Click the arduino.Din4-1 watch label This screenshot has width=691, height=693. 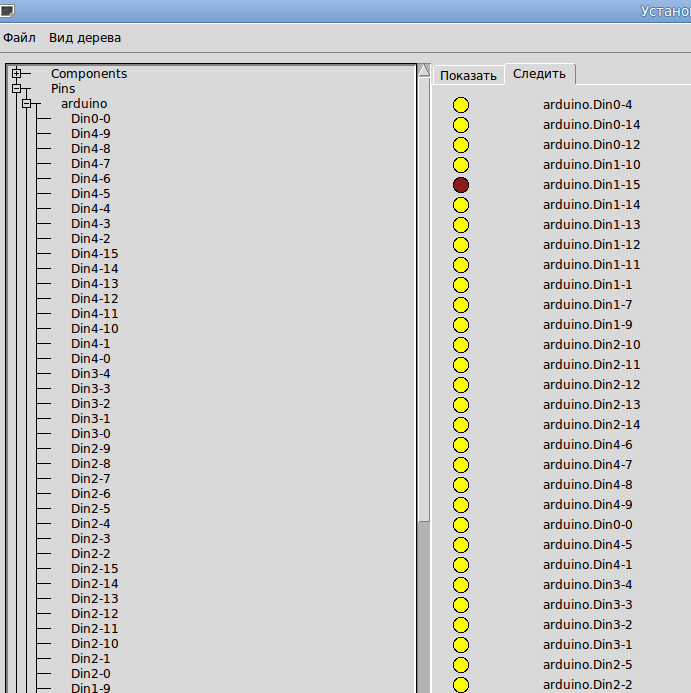pos(588,565)
